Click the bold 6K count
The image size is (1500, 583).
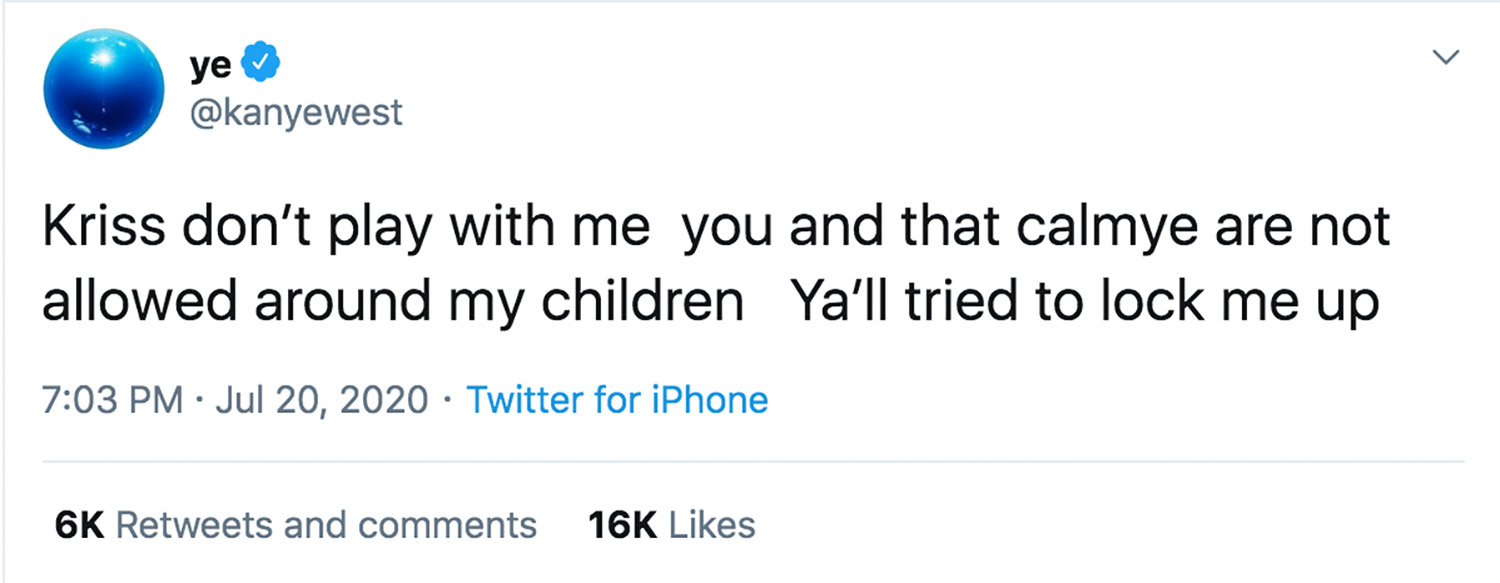(79, 525)
